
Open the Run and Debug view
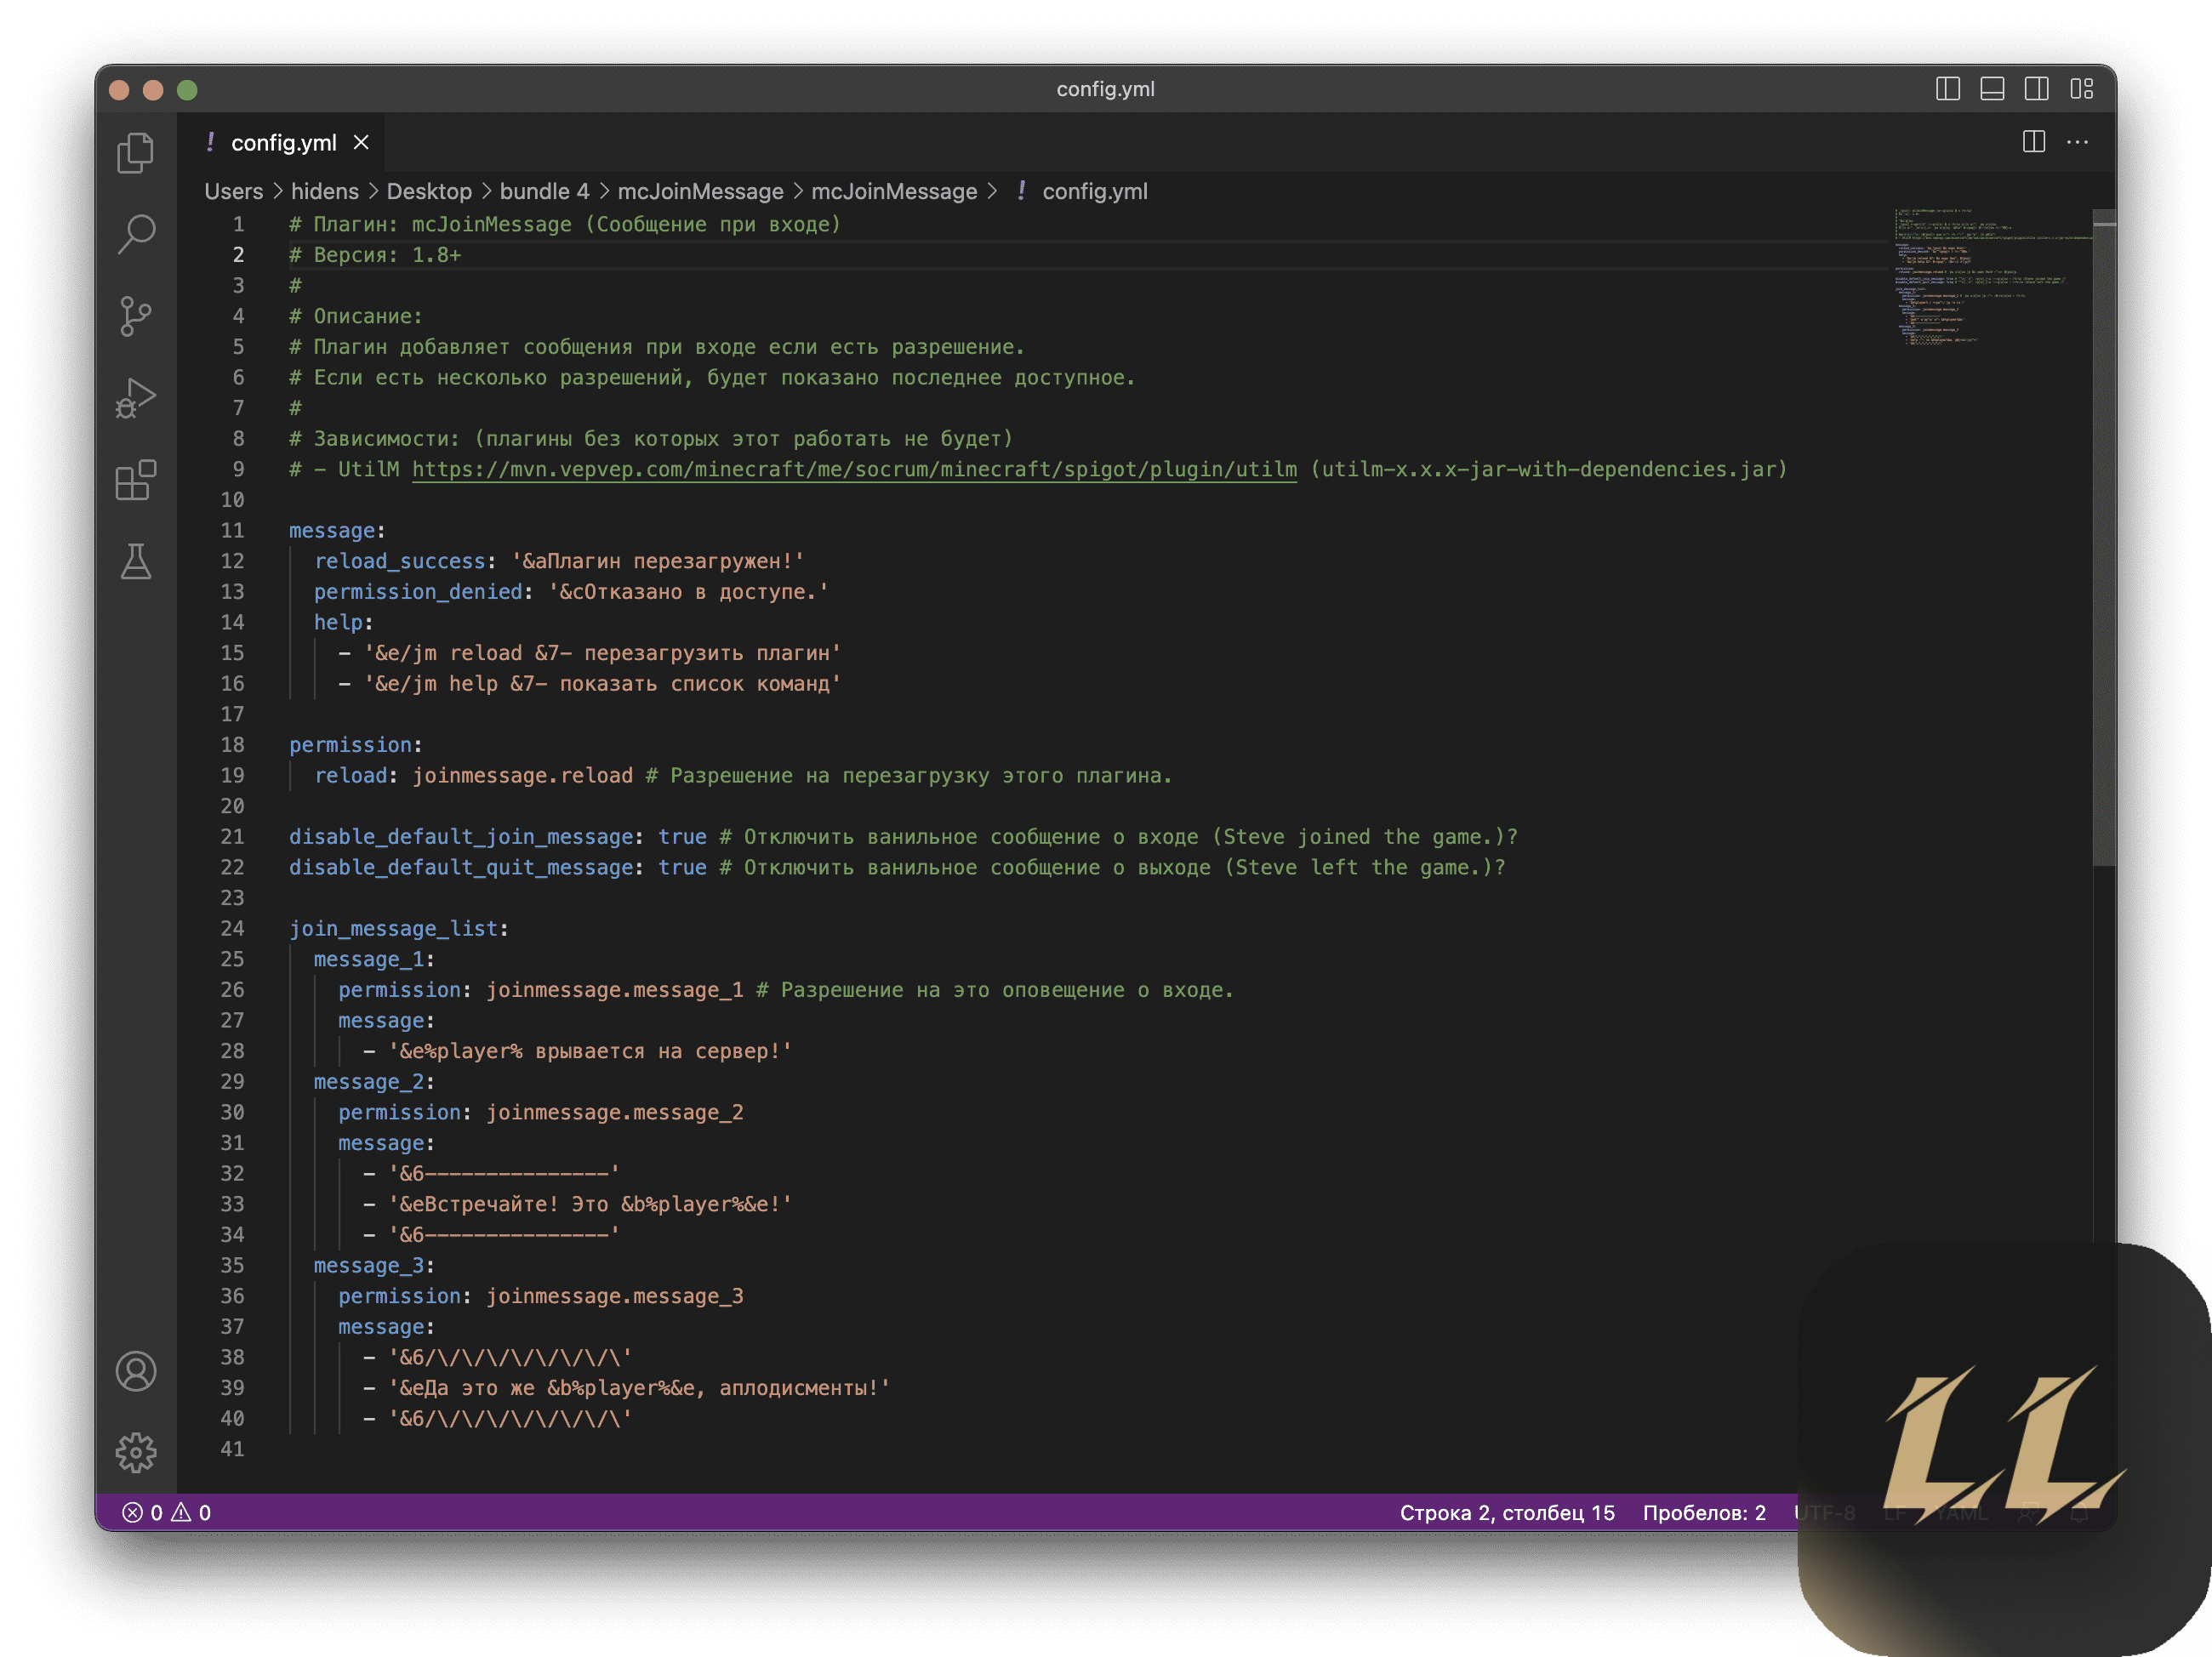pyautogui.click(x=136, y=398)
